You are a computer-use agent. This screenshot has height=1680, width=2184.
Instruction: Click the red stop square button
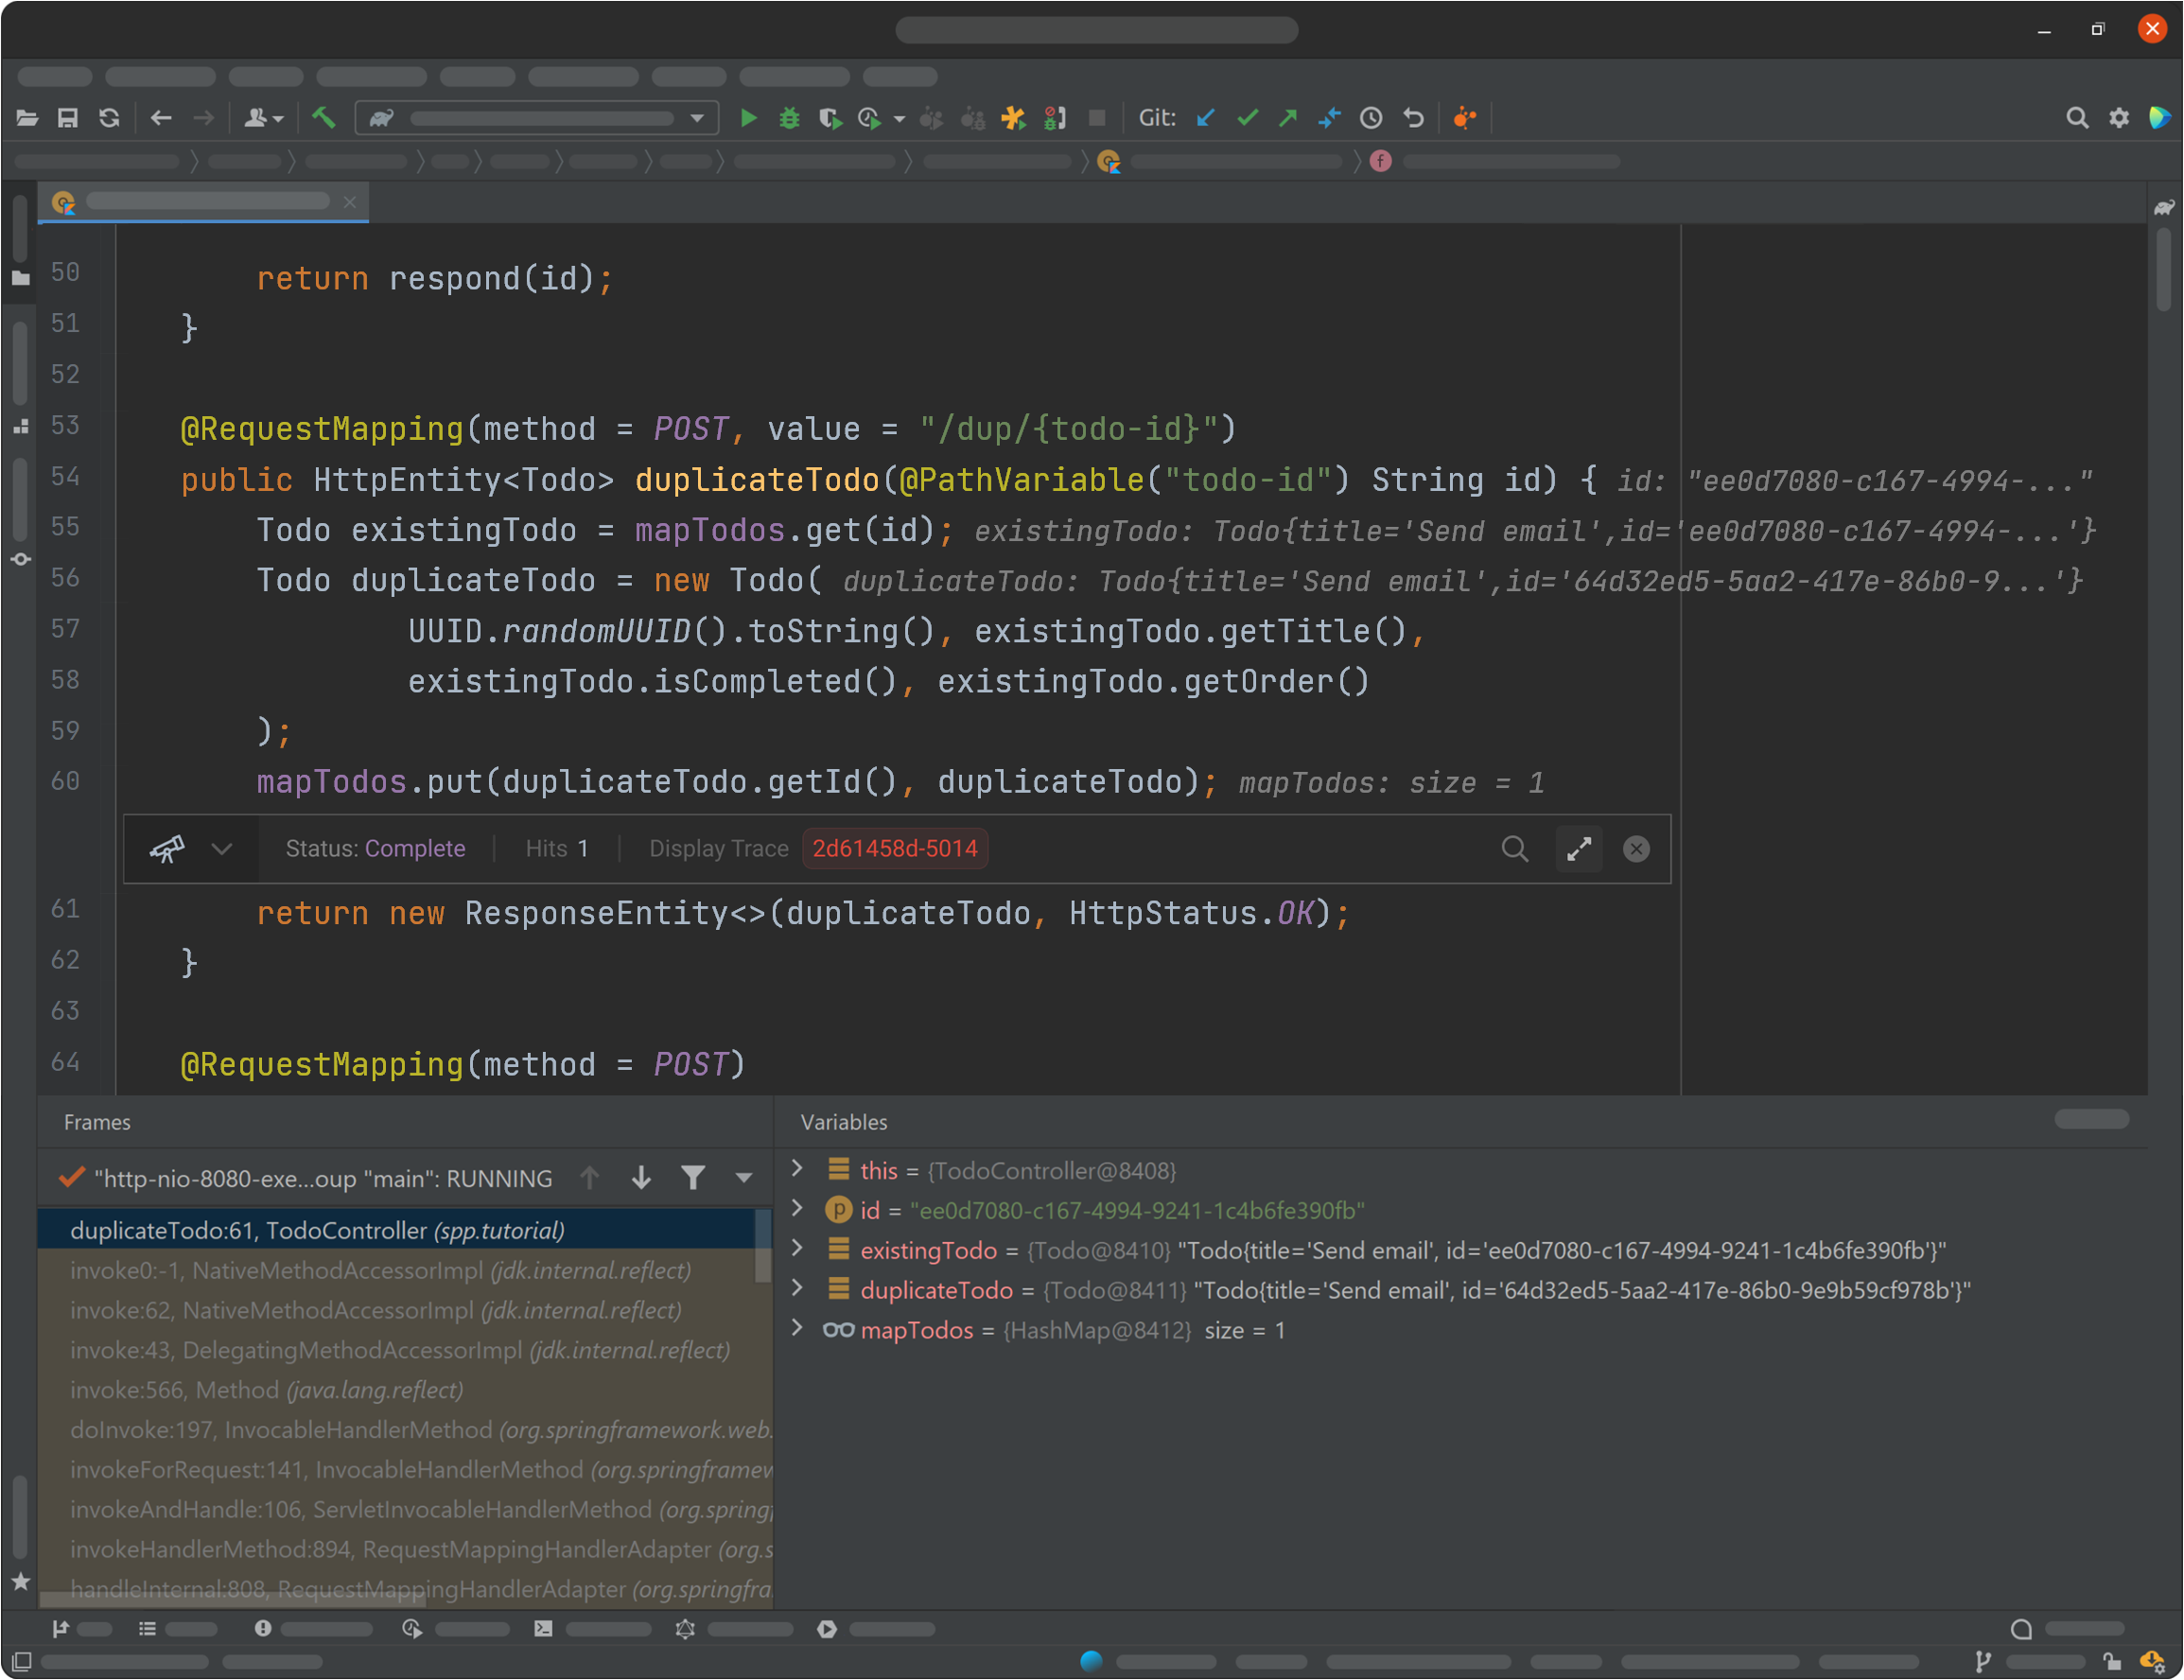click(1097, 118)
